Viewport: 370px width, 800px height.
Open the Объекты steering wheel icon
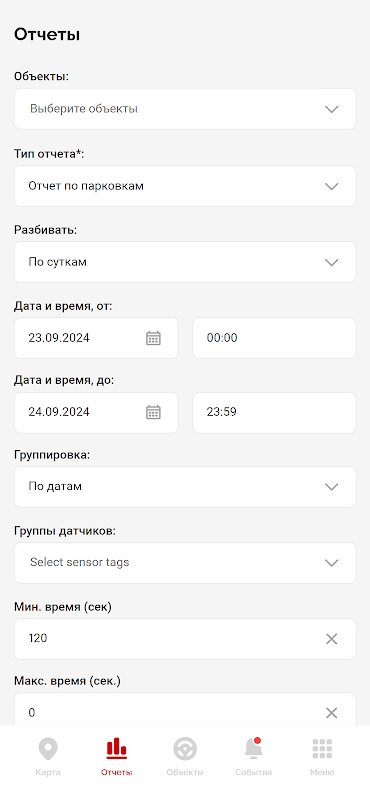(x=185, y=749)
